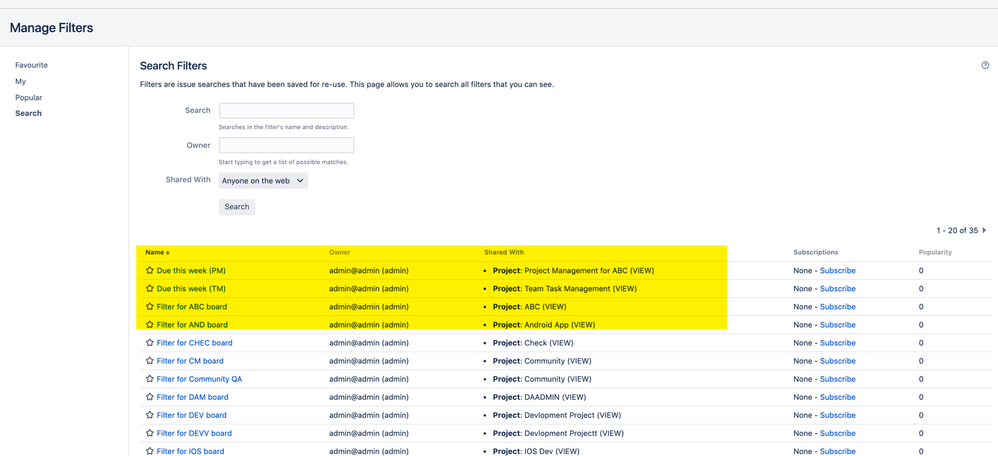Open Filter for DAM board link
This screenshot has width=998, height=456.
click(x=192, y=397)
